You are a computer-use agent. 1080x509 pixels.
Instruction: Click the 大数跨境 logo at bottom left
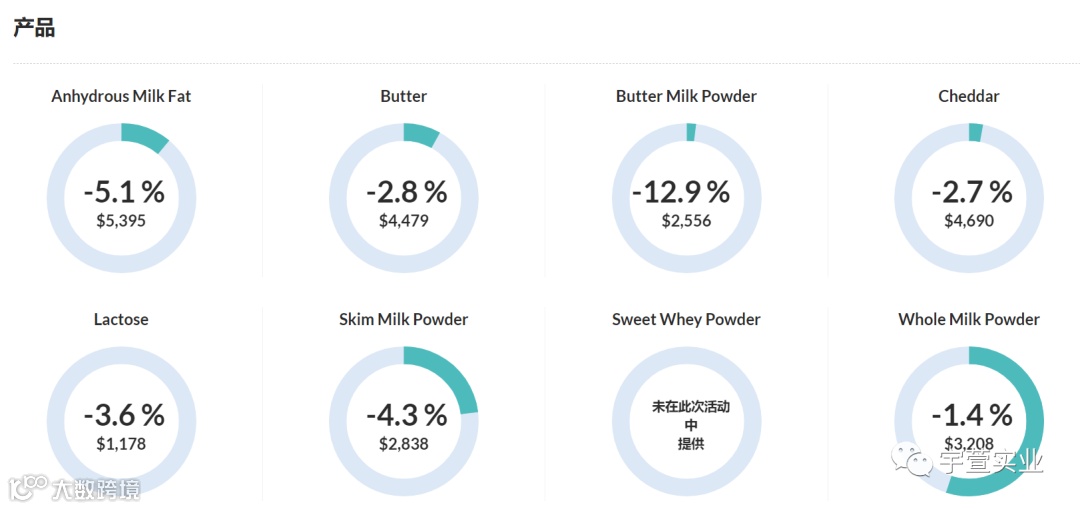click(x=74, y=489)
